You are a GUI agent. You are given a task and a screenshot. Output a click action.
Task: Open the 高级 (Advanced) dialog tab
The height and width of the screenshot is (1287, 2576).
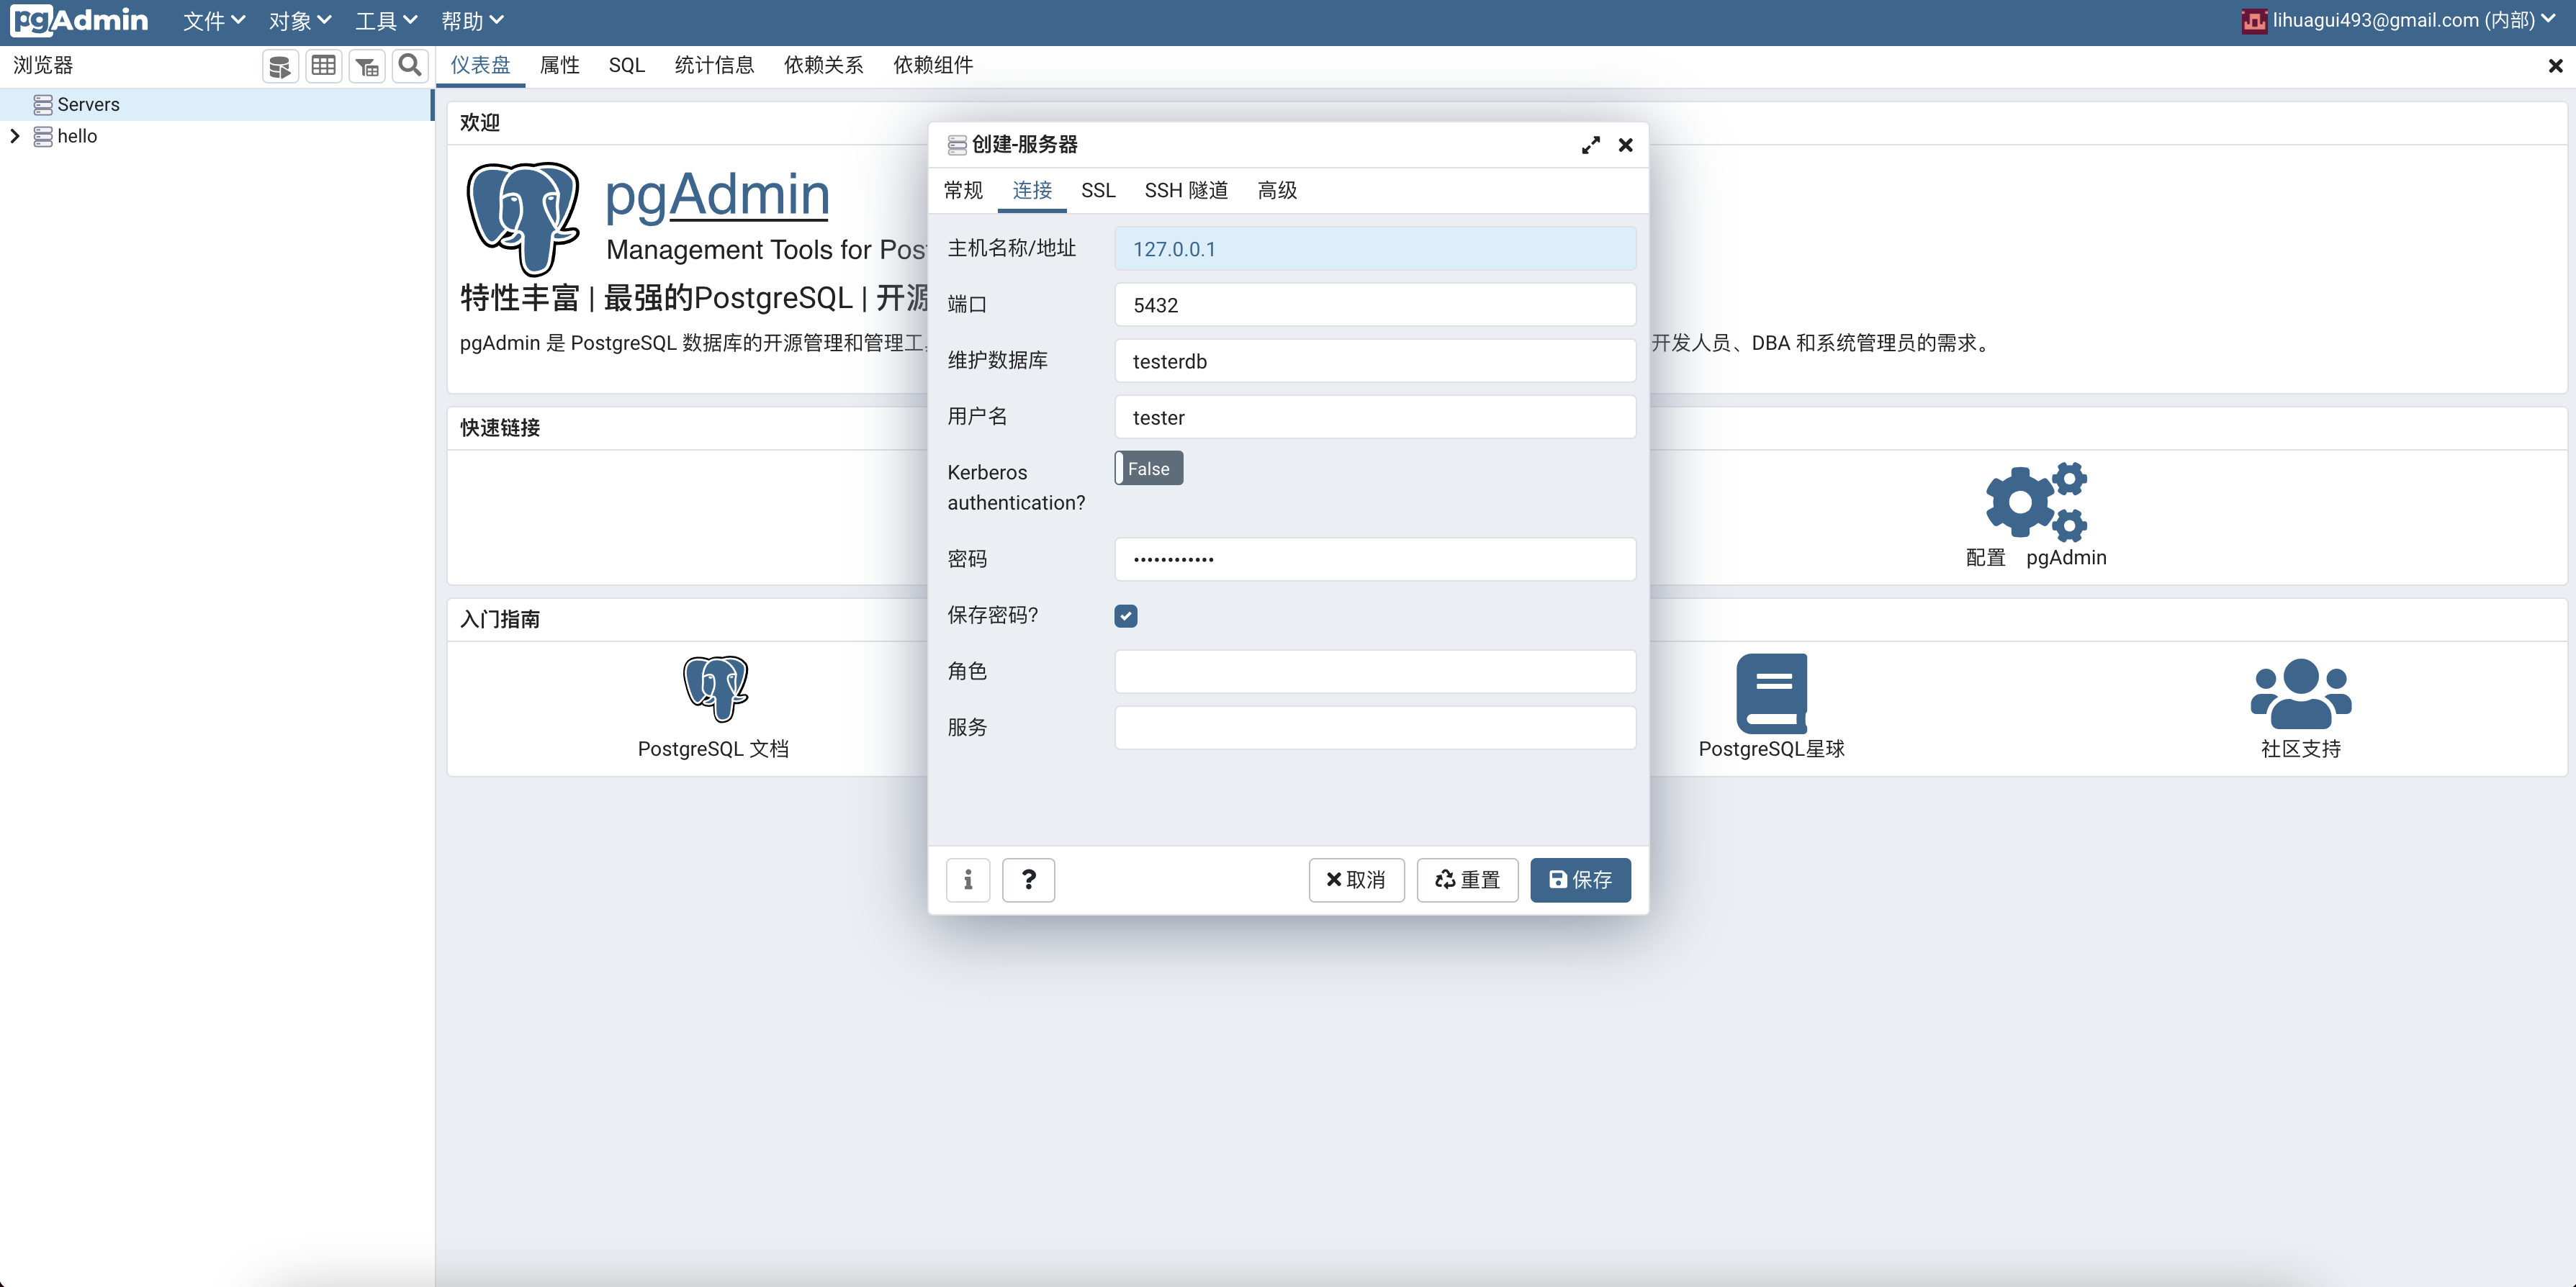coord(1277,190)
